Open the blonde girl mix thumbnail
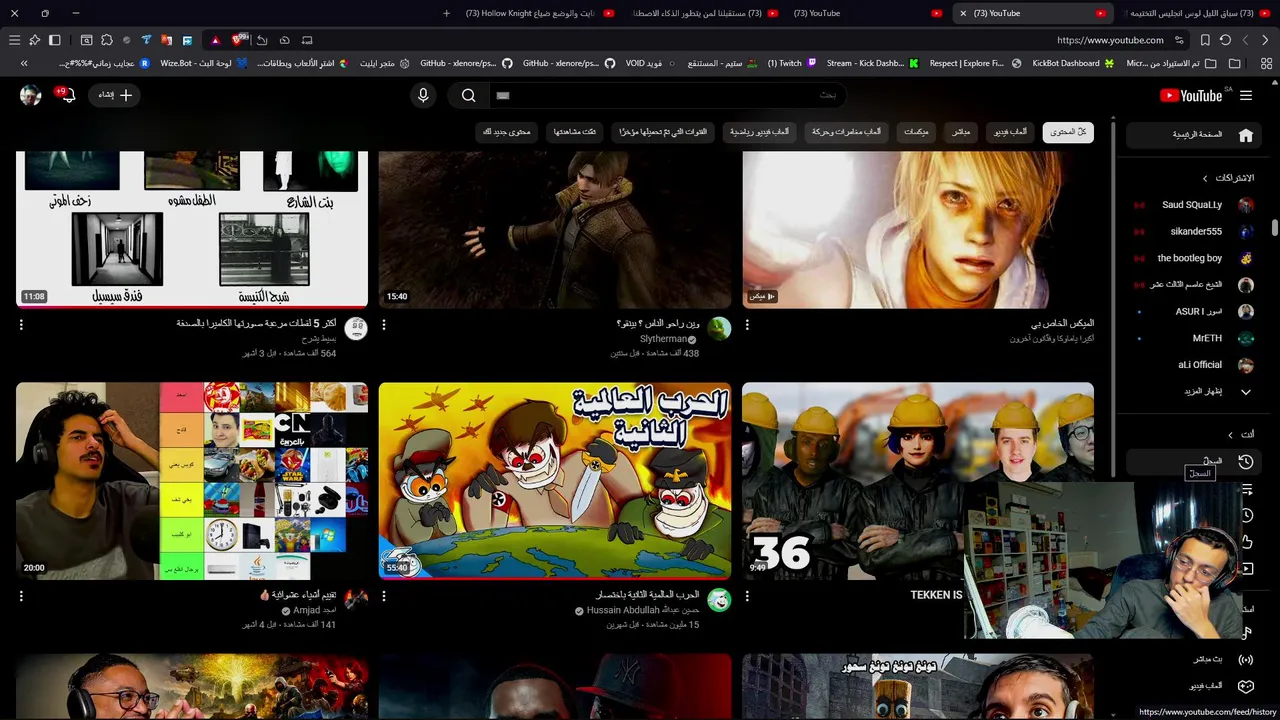The height and width of the screenshot is (720, 1280). (x=918, y=229)
